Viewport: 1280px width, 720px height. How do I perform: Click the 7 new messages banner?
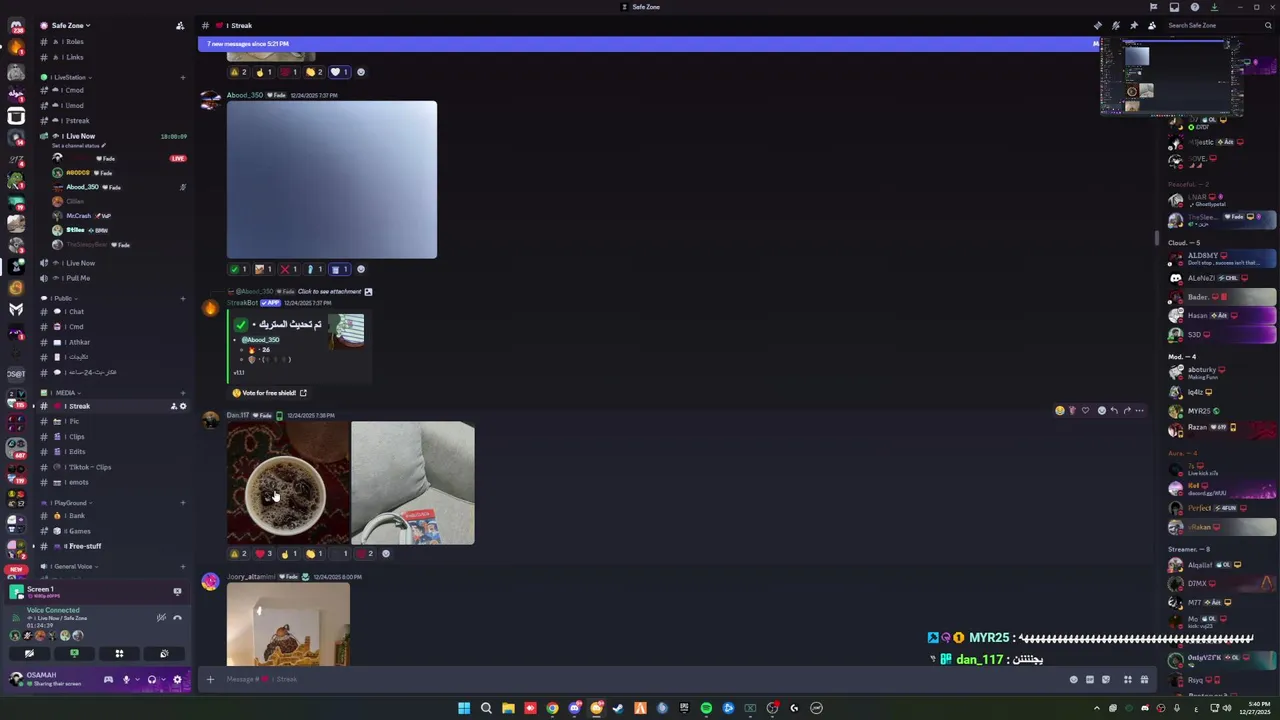tap(650, 44)
